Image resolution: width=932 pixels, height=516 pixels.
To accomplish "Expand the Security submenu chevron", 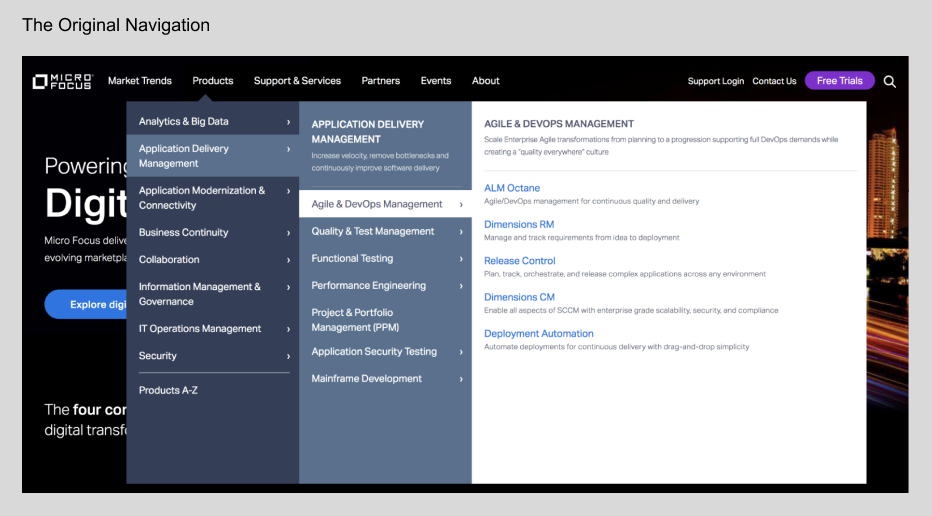I will point(288,356).
